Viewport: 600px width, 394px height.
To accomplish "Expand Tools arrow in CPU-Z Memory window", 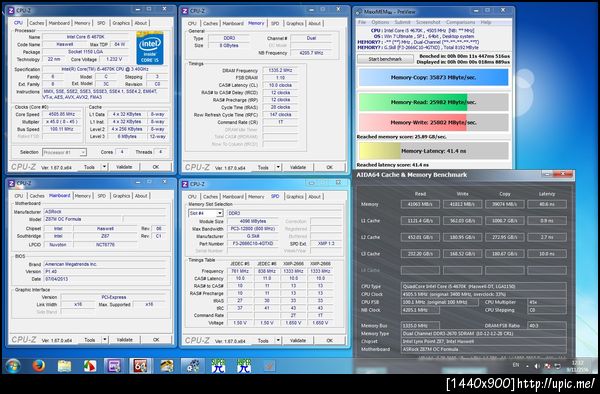I will (278, 167).
